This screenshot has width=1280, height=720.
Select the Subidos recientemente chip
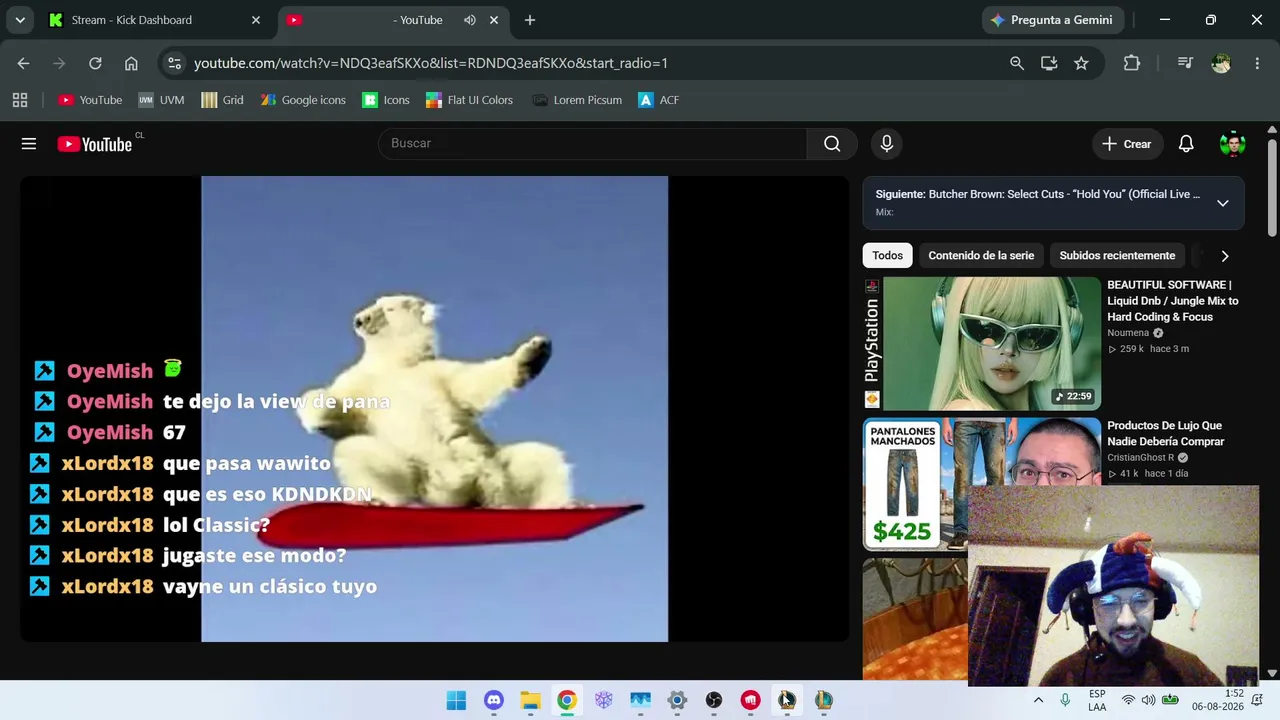tap(1117, 256)
